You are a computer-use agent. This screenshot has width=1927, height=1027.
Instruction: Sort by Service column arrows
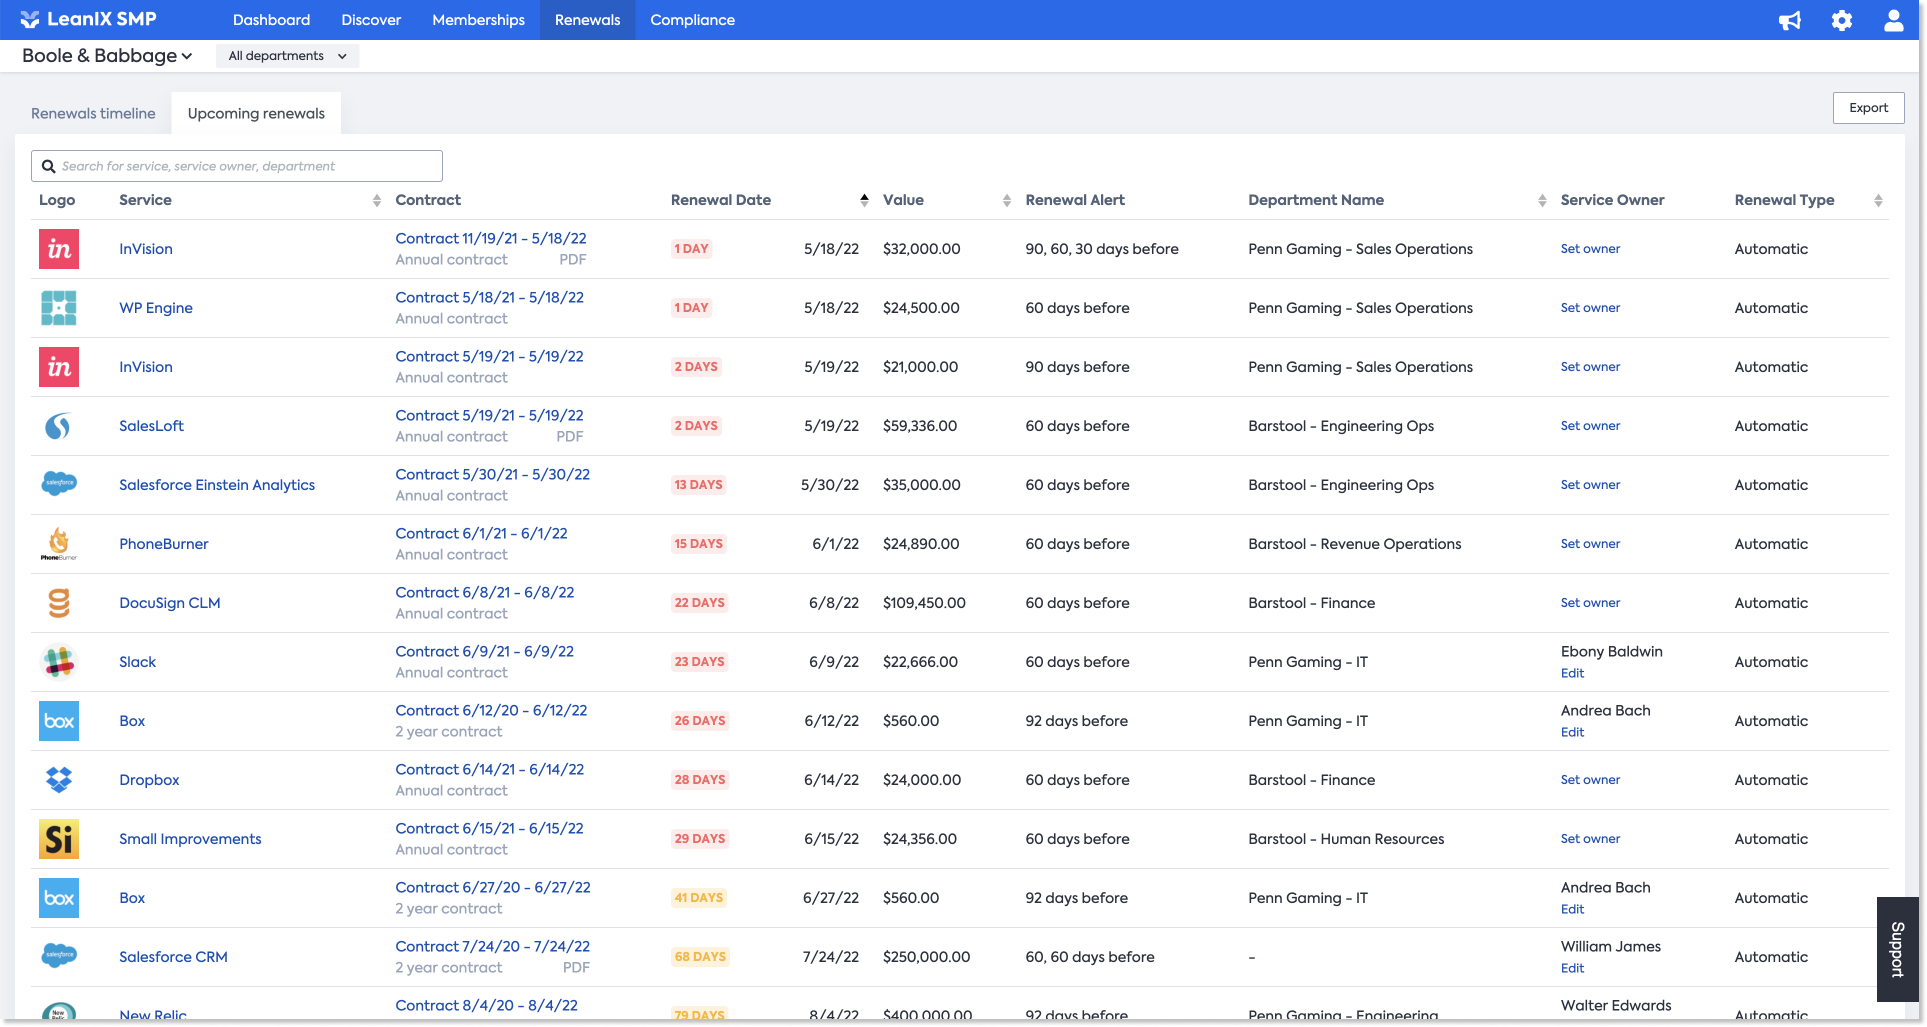point(376,201)
